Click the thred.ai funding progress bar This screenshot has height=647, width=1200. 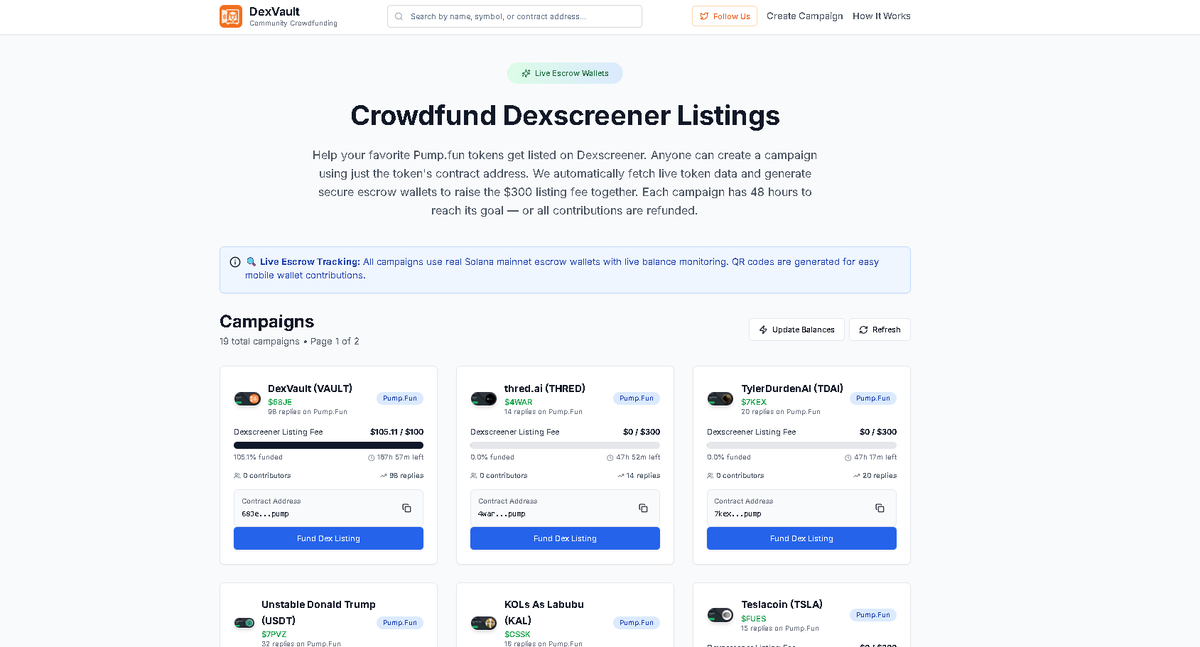[565, 445]
